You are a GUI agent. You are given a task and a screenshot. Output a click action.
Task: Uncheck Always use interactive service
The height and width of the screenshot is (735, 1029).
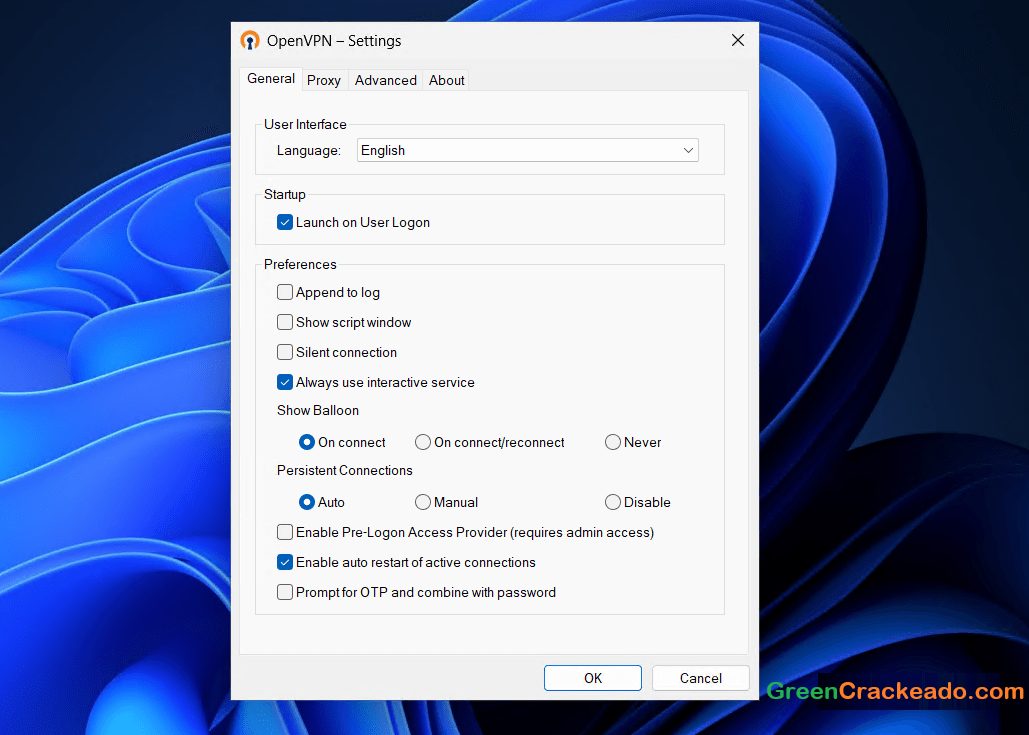point(285,382)
